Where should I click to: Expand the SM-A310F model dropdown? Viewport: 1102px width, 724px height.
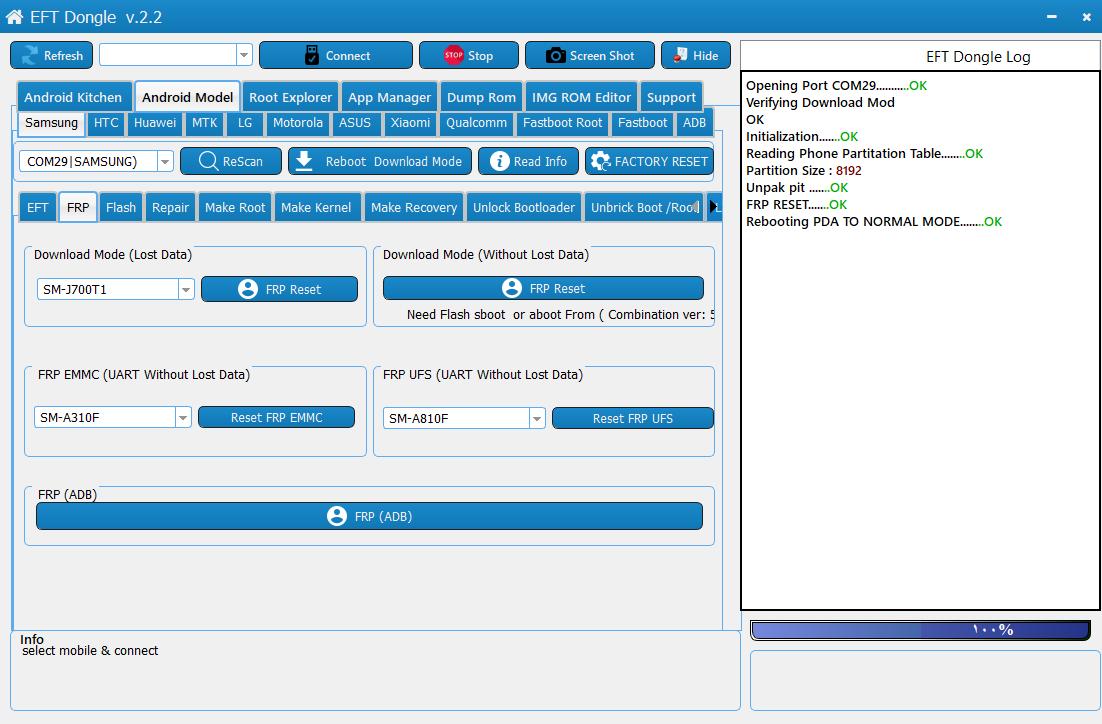coord(183,418)
